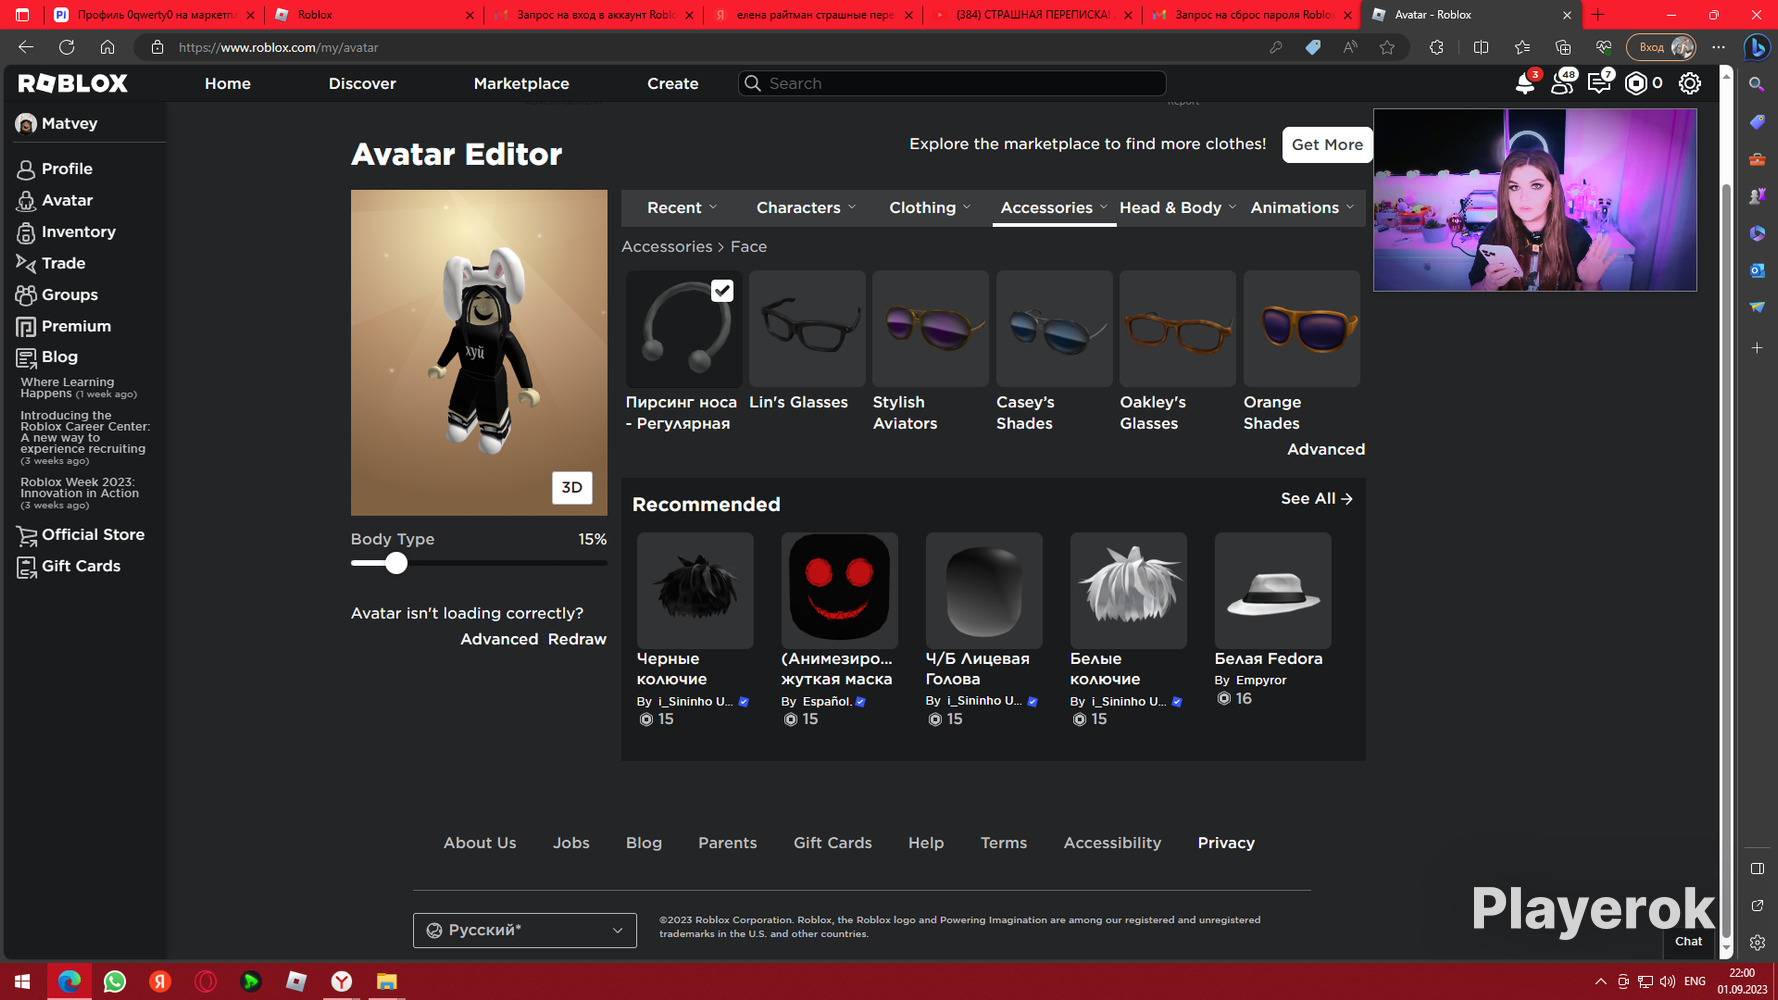Open the friends icon with 48 badge
This screenshot has width=1778, height=1000.
click(1562, 84)
